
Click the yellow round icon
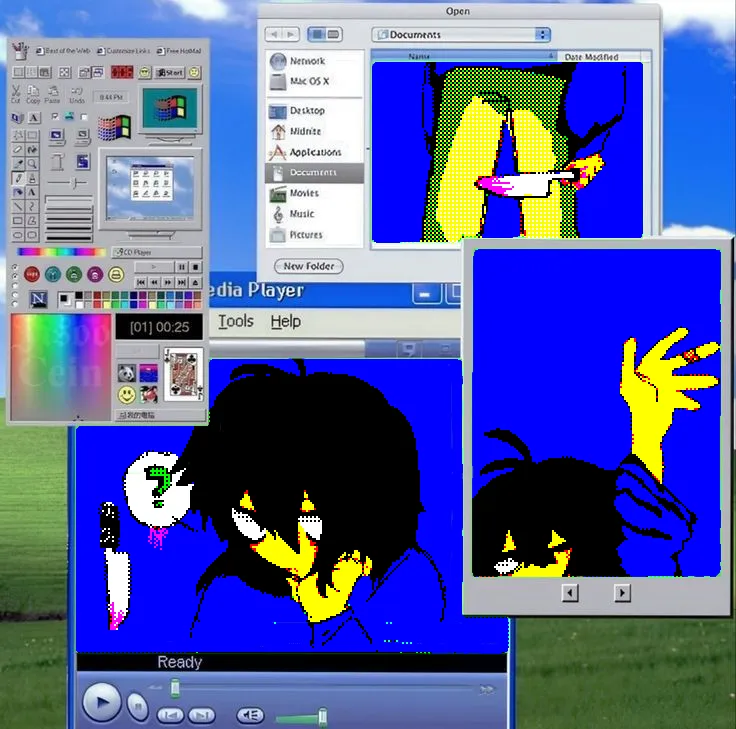pos(116,274)
